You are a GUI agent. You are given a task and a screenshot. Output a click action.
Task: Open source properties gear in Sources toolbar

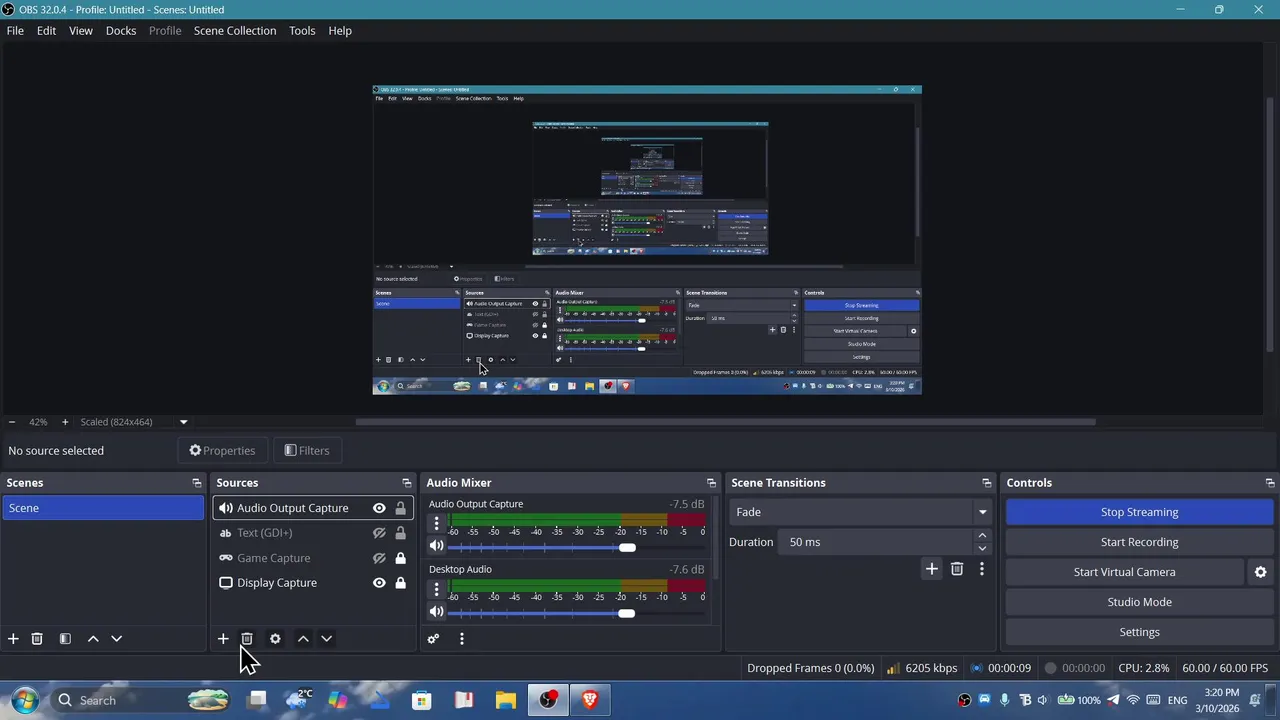[275, 639]
